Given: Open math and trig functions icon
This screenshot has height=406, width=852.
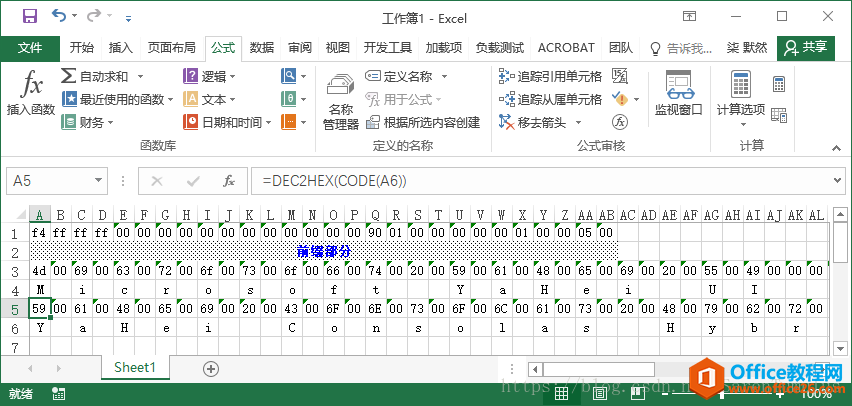Looking at the screenshot, I should coord(294,99).
